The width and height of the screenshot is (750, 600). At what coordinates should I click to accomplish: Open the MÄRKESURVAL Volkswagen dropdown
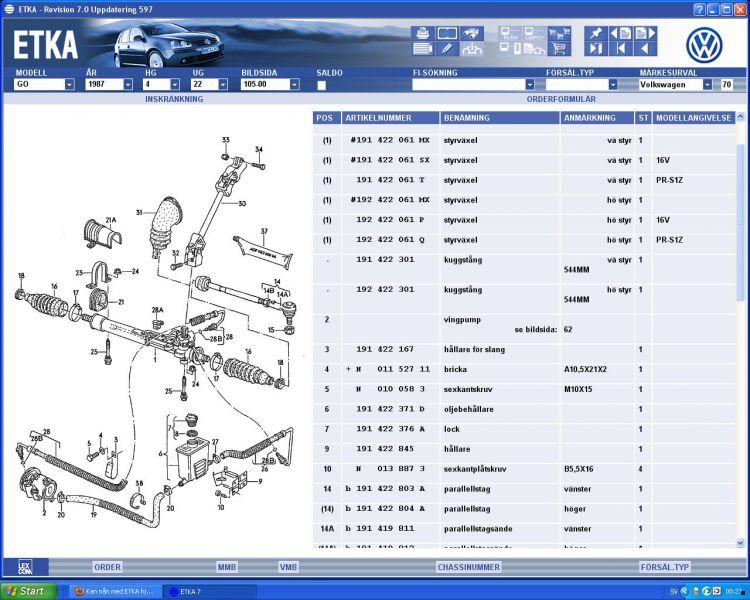[x=707, y=85]
